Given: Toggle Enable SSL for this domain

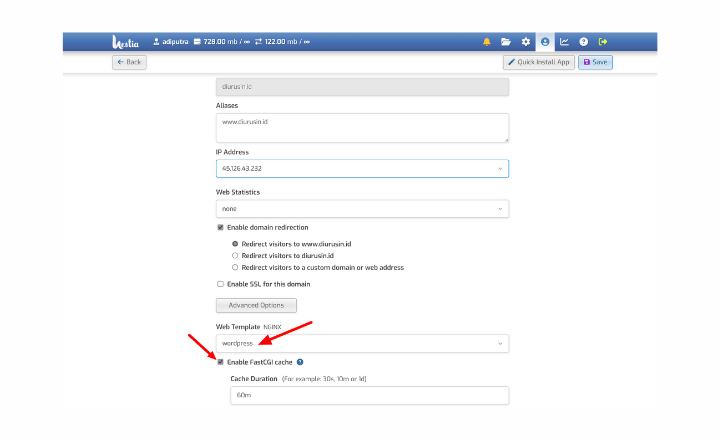Looking at the screenshot, I should (220, 284).
